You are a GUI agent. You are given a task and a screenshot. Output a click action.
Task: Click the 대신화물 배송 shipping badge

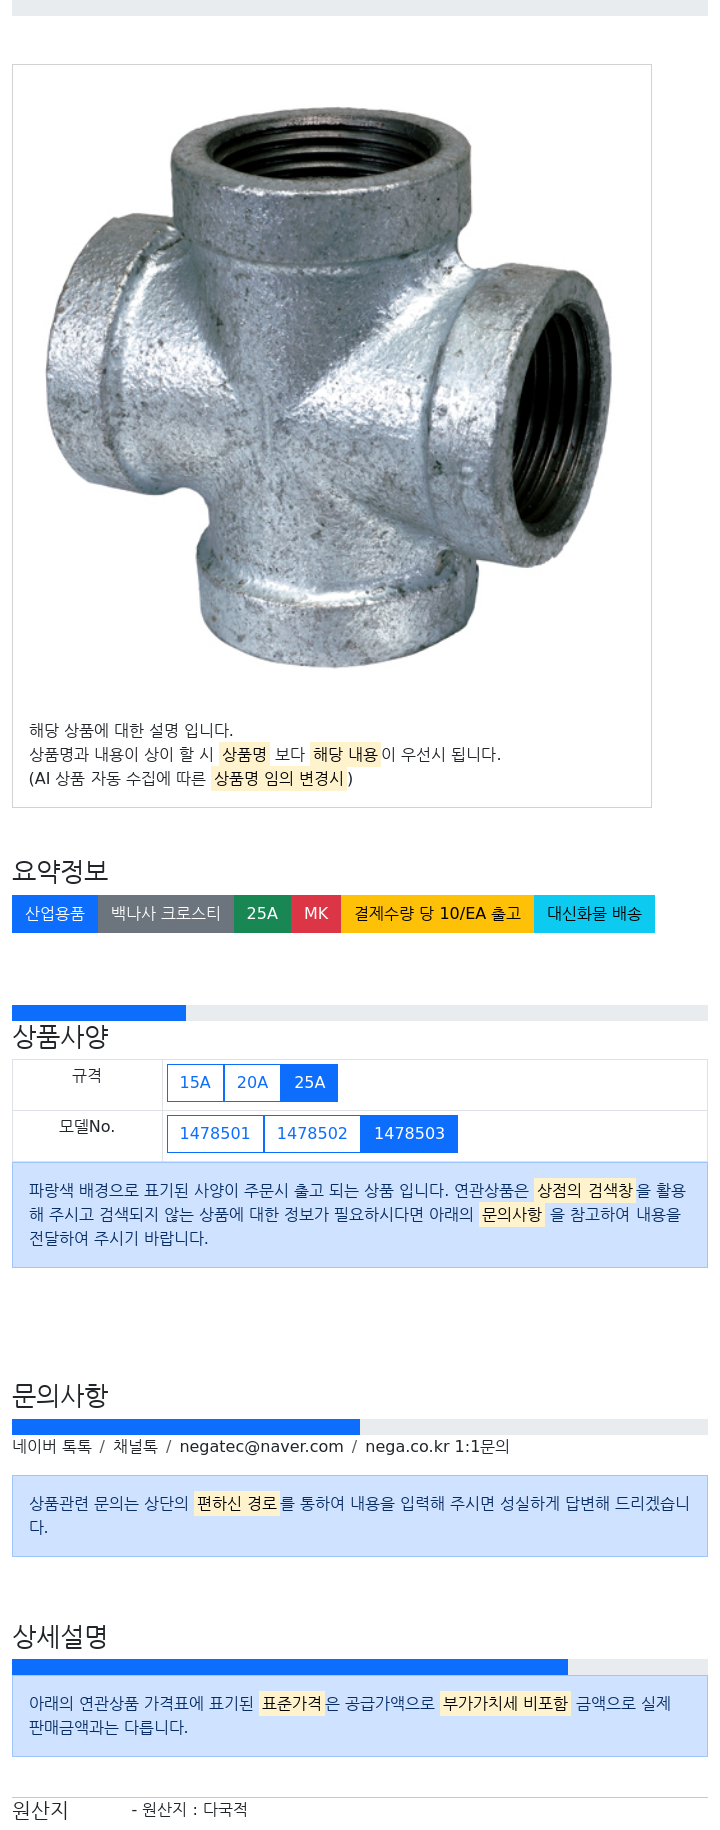[x=594, y=914]
